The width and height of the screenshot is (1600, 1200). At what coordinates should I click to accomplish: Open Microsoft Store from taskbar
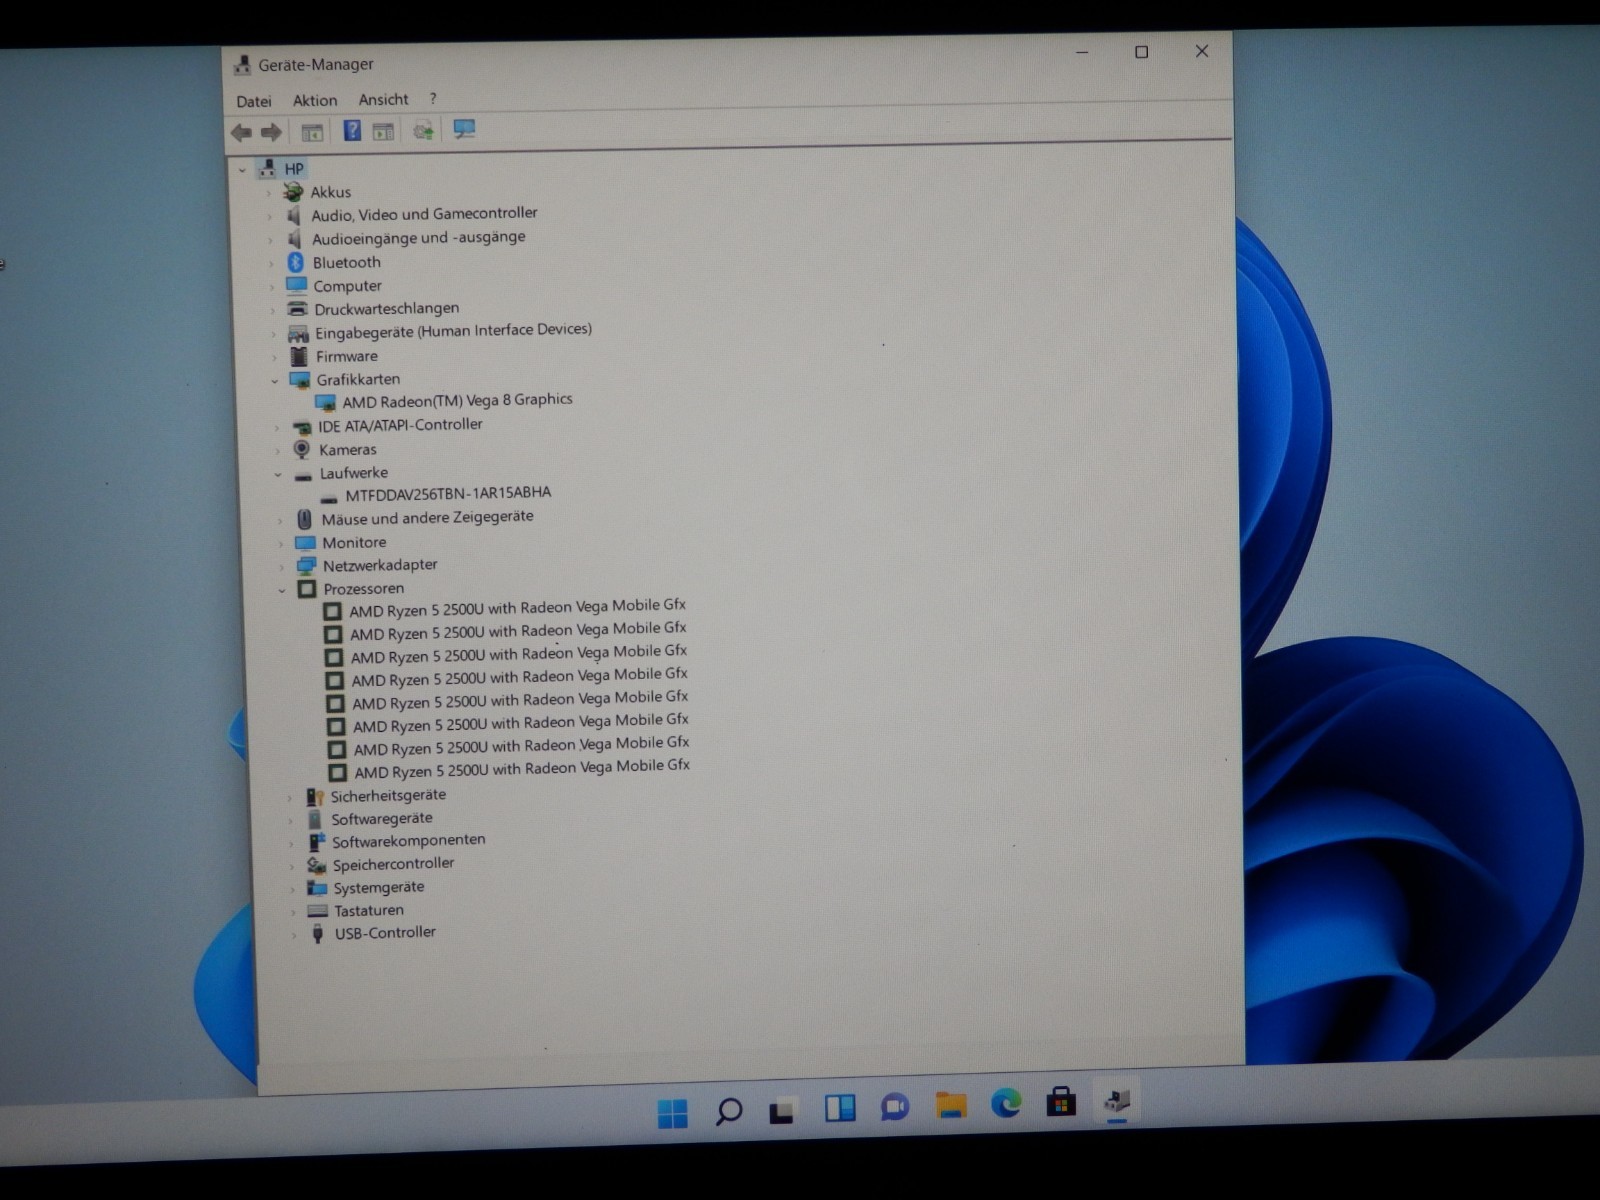pyautogui.click(x=1061, y=1103)
